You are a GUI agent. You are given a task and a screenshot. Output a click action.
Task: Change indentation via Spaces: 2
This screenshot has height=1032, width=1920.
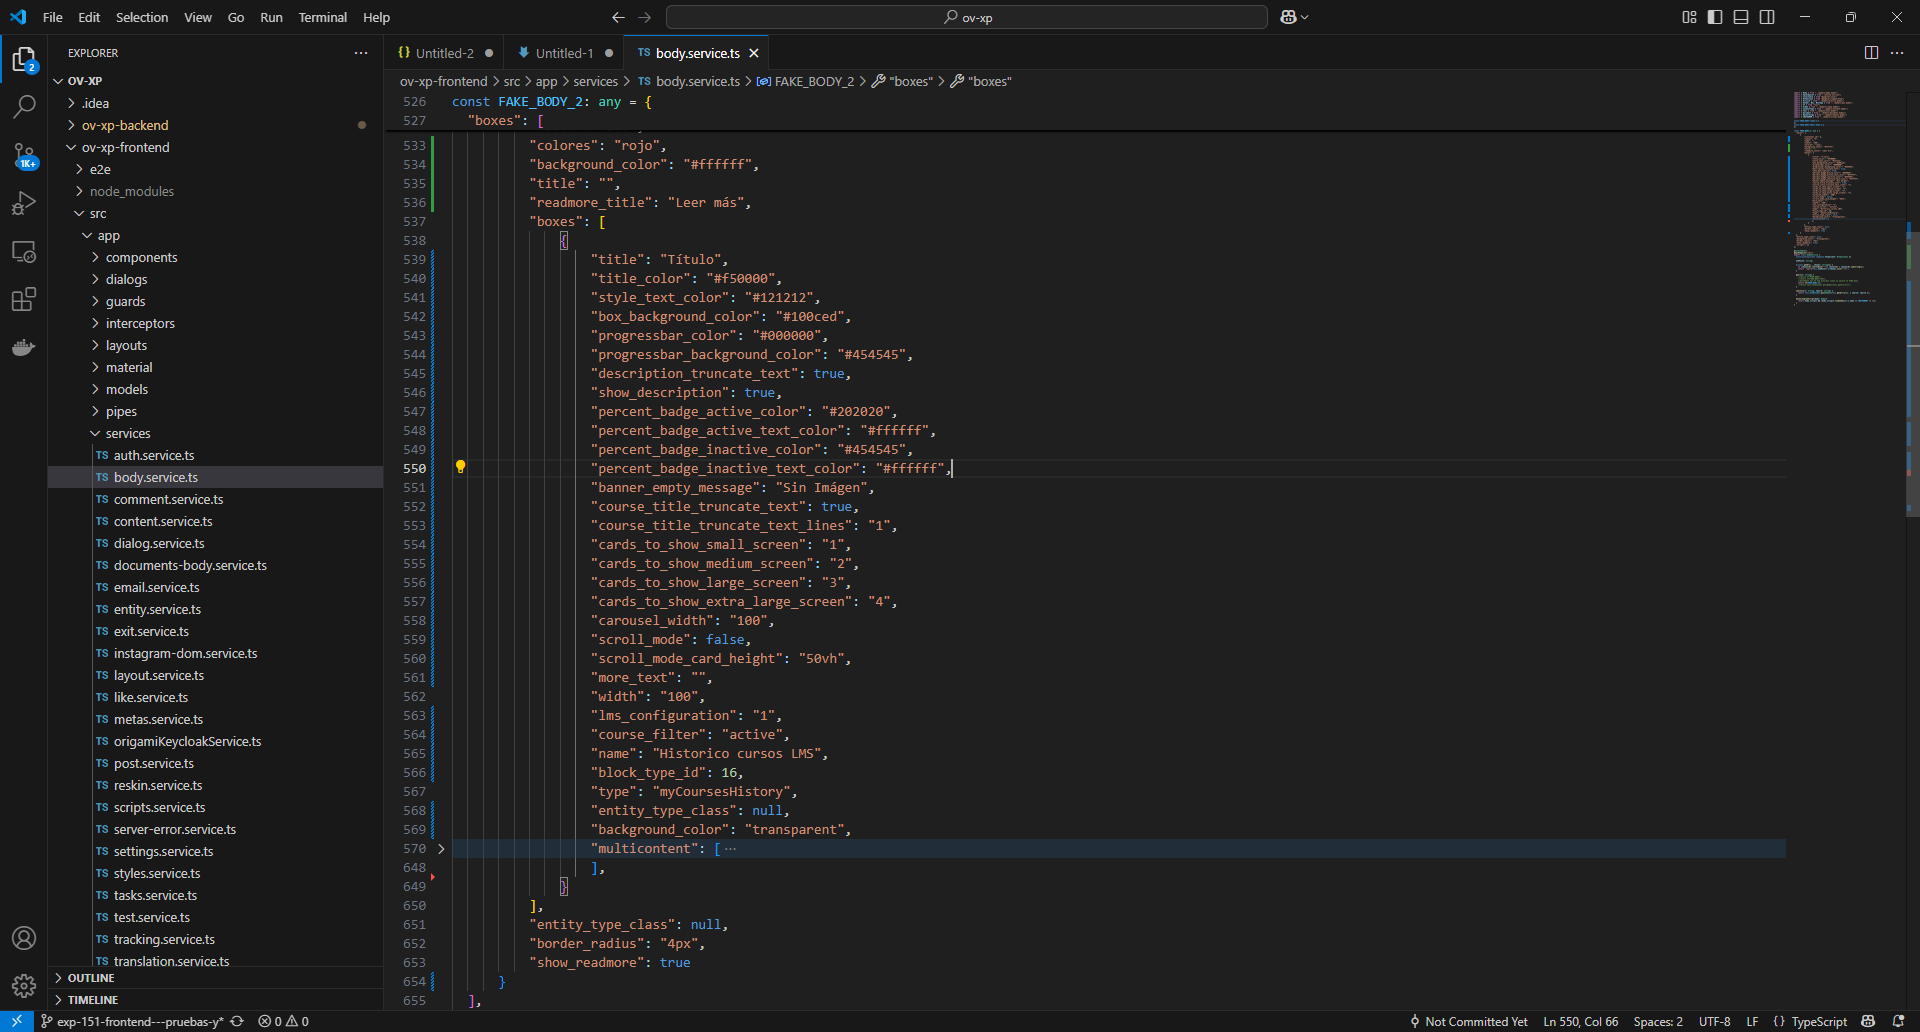pos(1658,1021)
